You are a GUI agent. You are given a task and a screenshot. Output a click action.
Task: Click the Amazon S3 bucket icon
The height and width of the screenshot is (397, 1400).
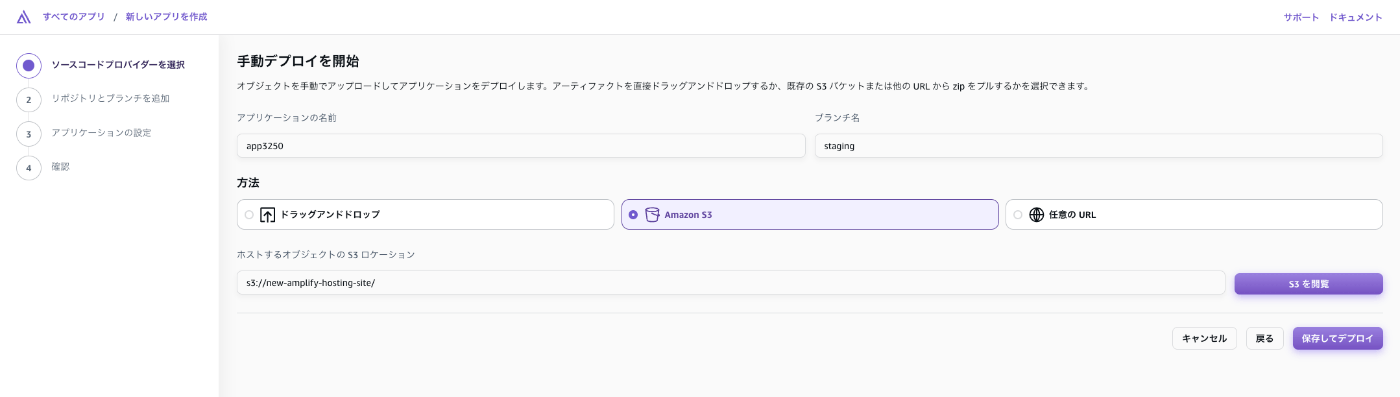(652, 215)
